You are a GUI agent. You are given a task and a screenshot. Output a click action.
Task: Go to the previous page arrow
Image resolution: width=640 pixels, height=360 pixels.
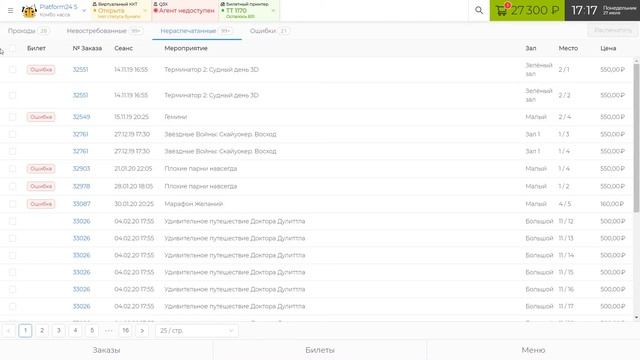point(9,331)
